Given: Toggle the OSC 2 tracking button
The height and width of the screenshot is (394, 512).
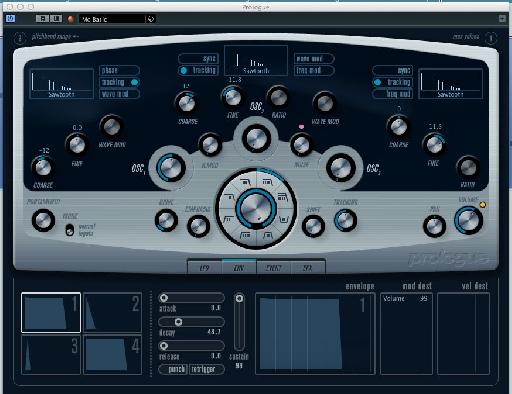Looking at the screenshot, I should click(x=198, y=70).
